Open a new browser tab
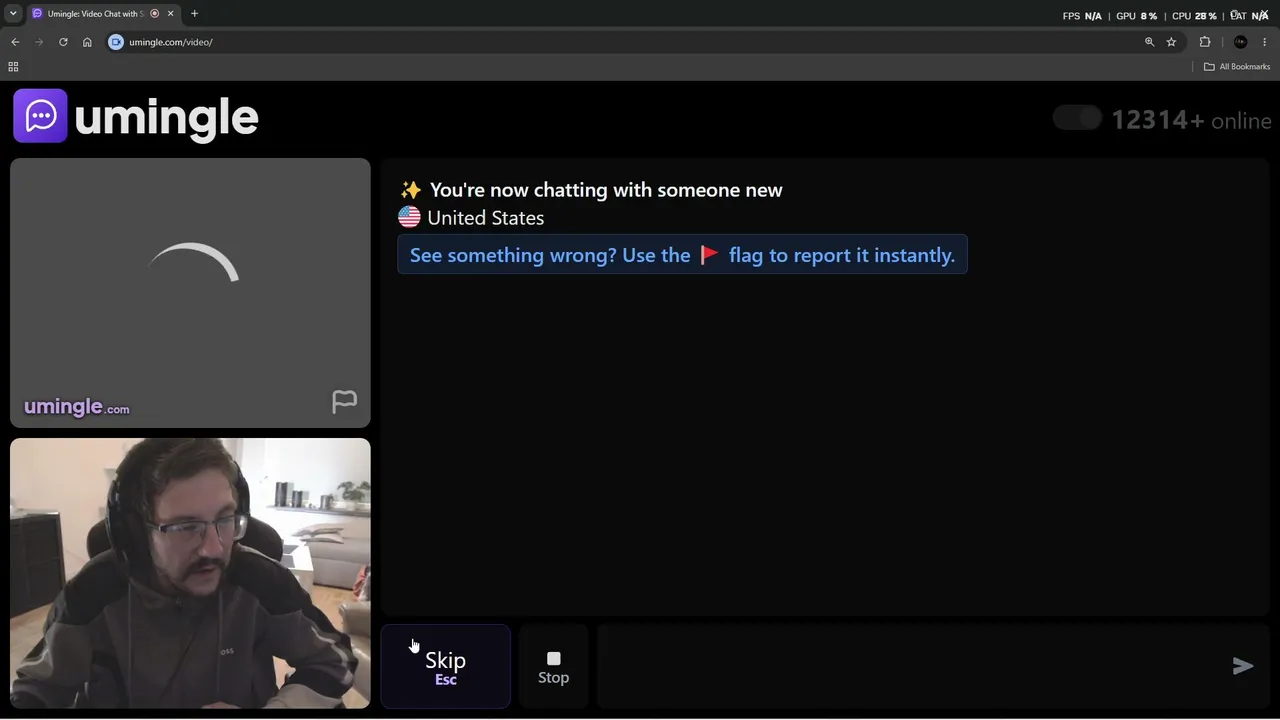 (x=194, y=14)
